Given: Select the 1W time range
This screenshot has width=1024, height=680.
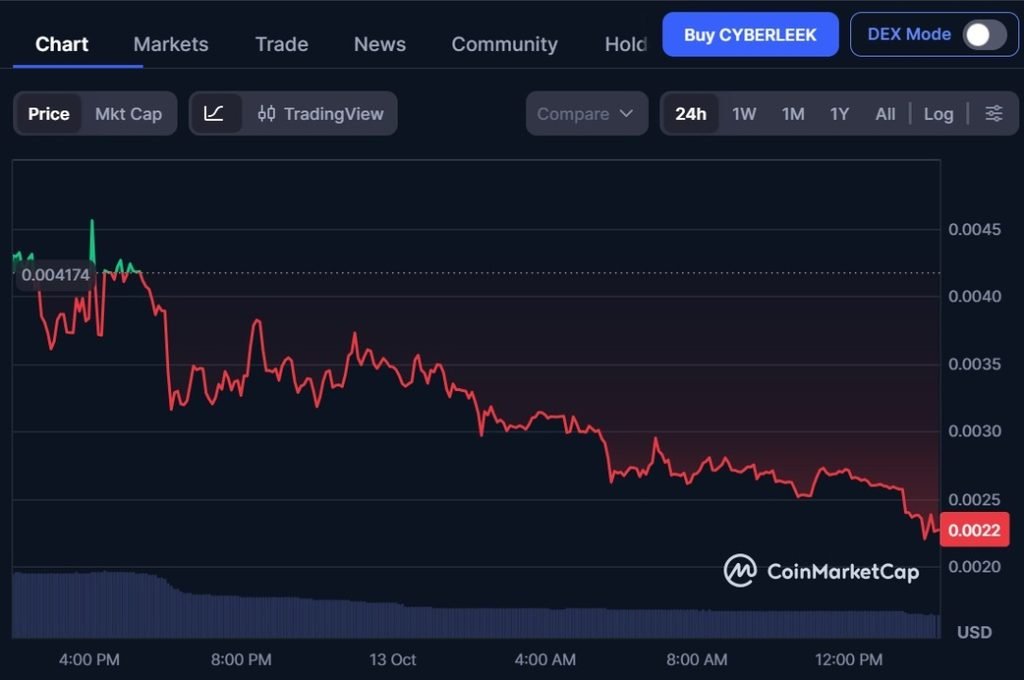Looking at the screenshot, I should [744, 114].
